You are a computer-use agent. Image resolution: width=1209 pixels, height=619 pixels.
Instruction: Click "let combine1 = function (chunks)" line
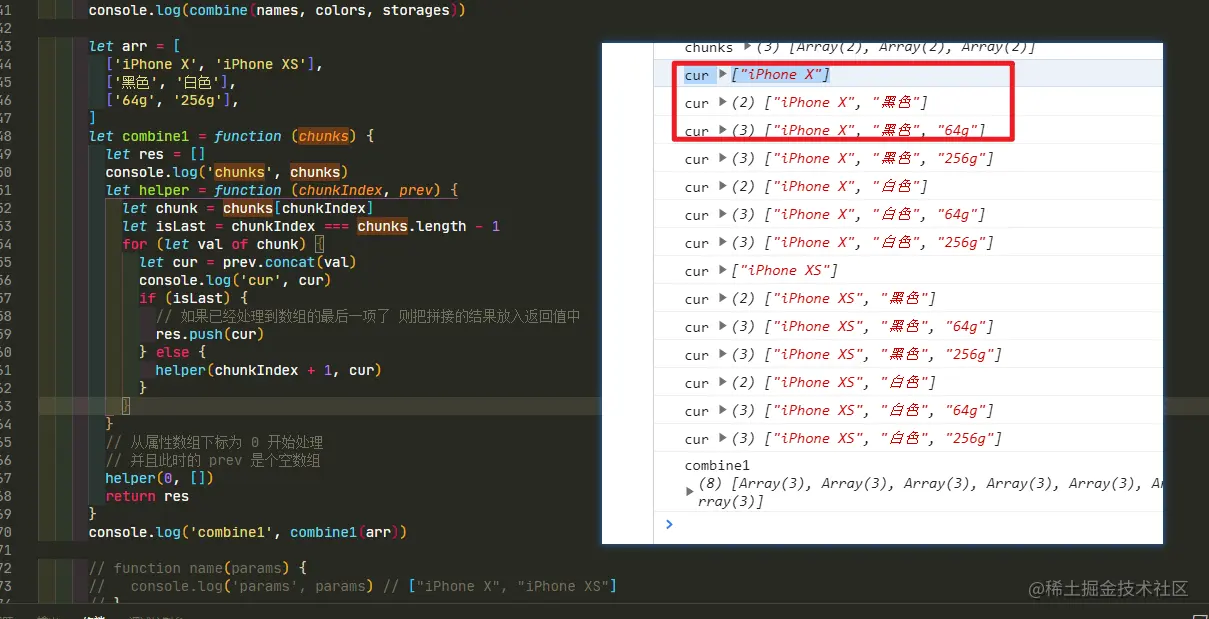click(x=231, y=136)
